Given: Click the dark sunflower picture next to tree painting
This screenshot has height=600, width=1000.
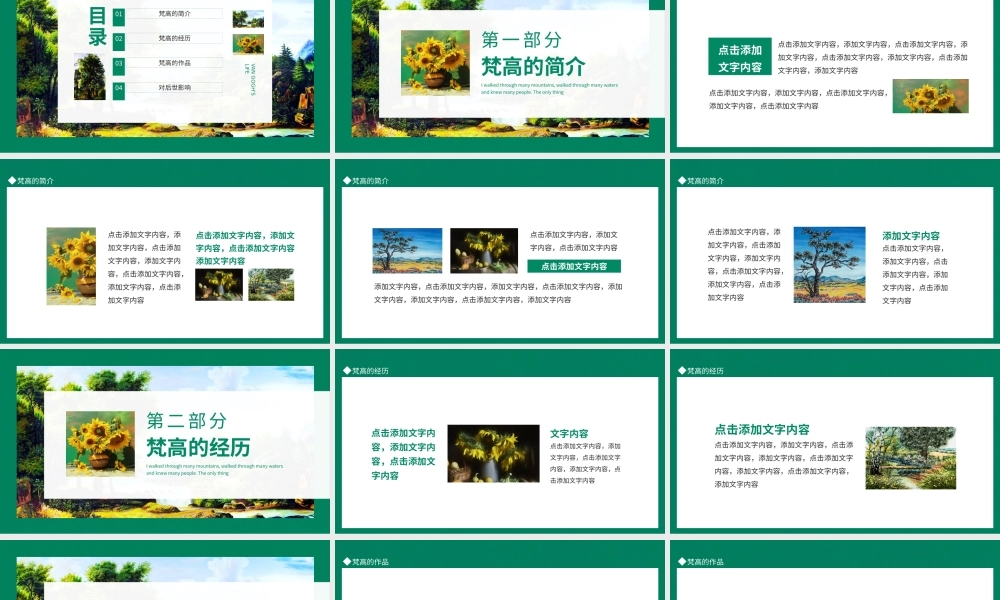Looking at the screenshot, I should (x=484, y=251).
